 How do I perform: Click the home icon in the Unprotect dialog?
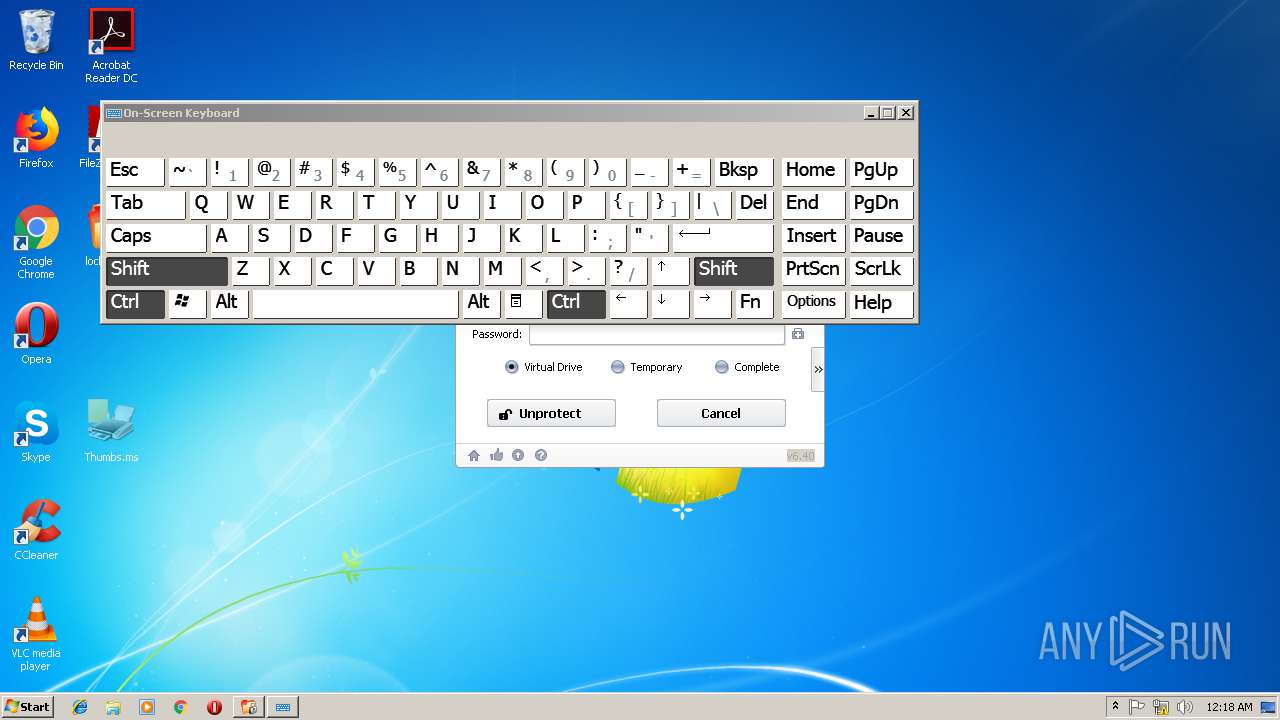click(x=474, y=455)
